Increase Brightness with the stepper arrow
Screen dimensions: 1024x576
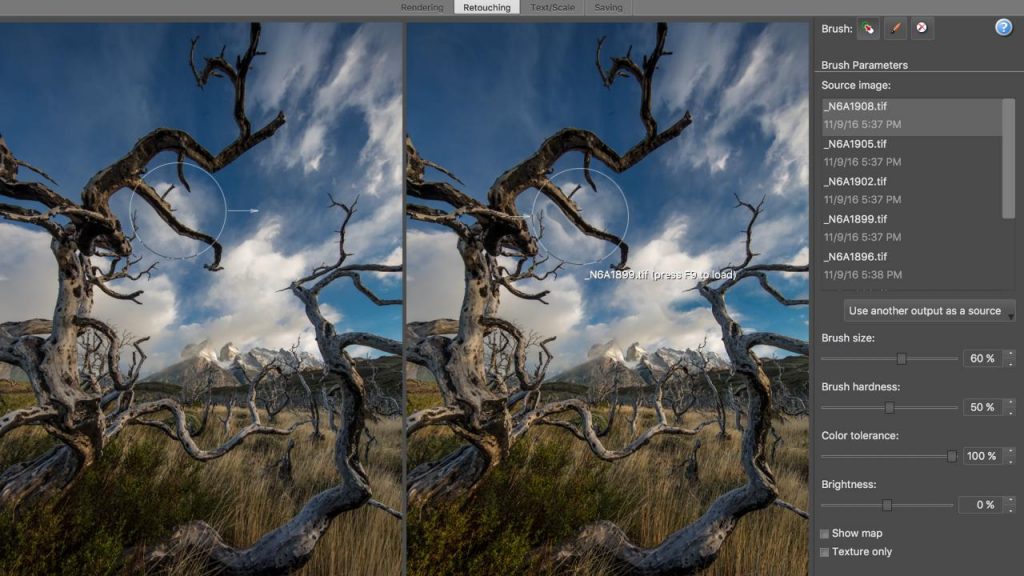[x=1010, y=500]
